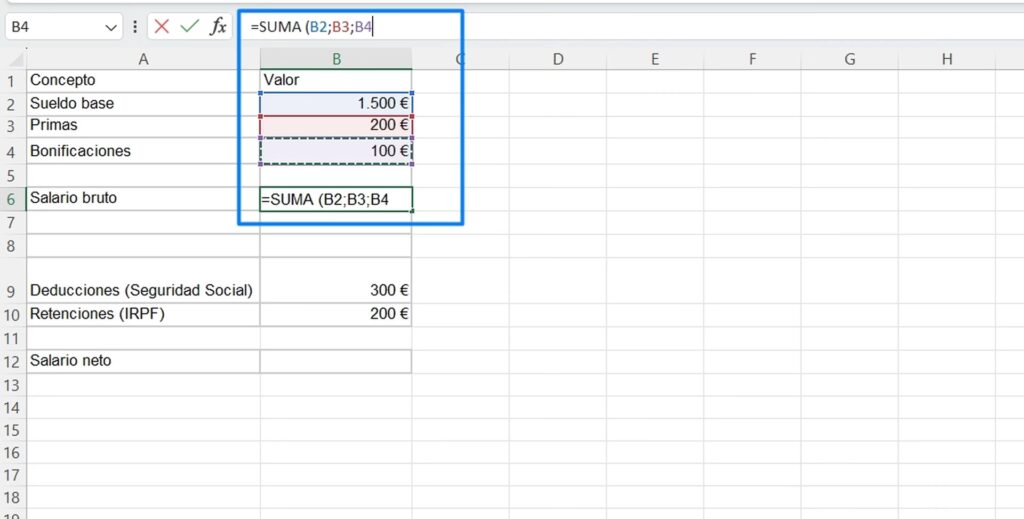Click the Primas value cell in column B
This screenshot has width=1024, height=519.
(x=336, y=125)
